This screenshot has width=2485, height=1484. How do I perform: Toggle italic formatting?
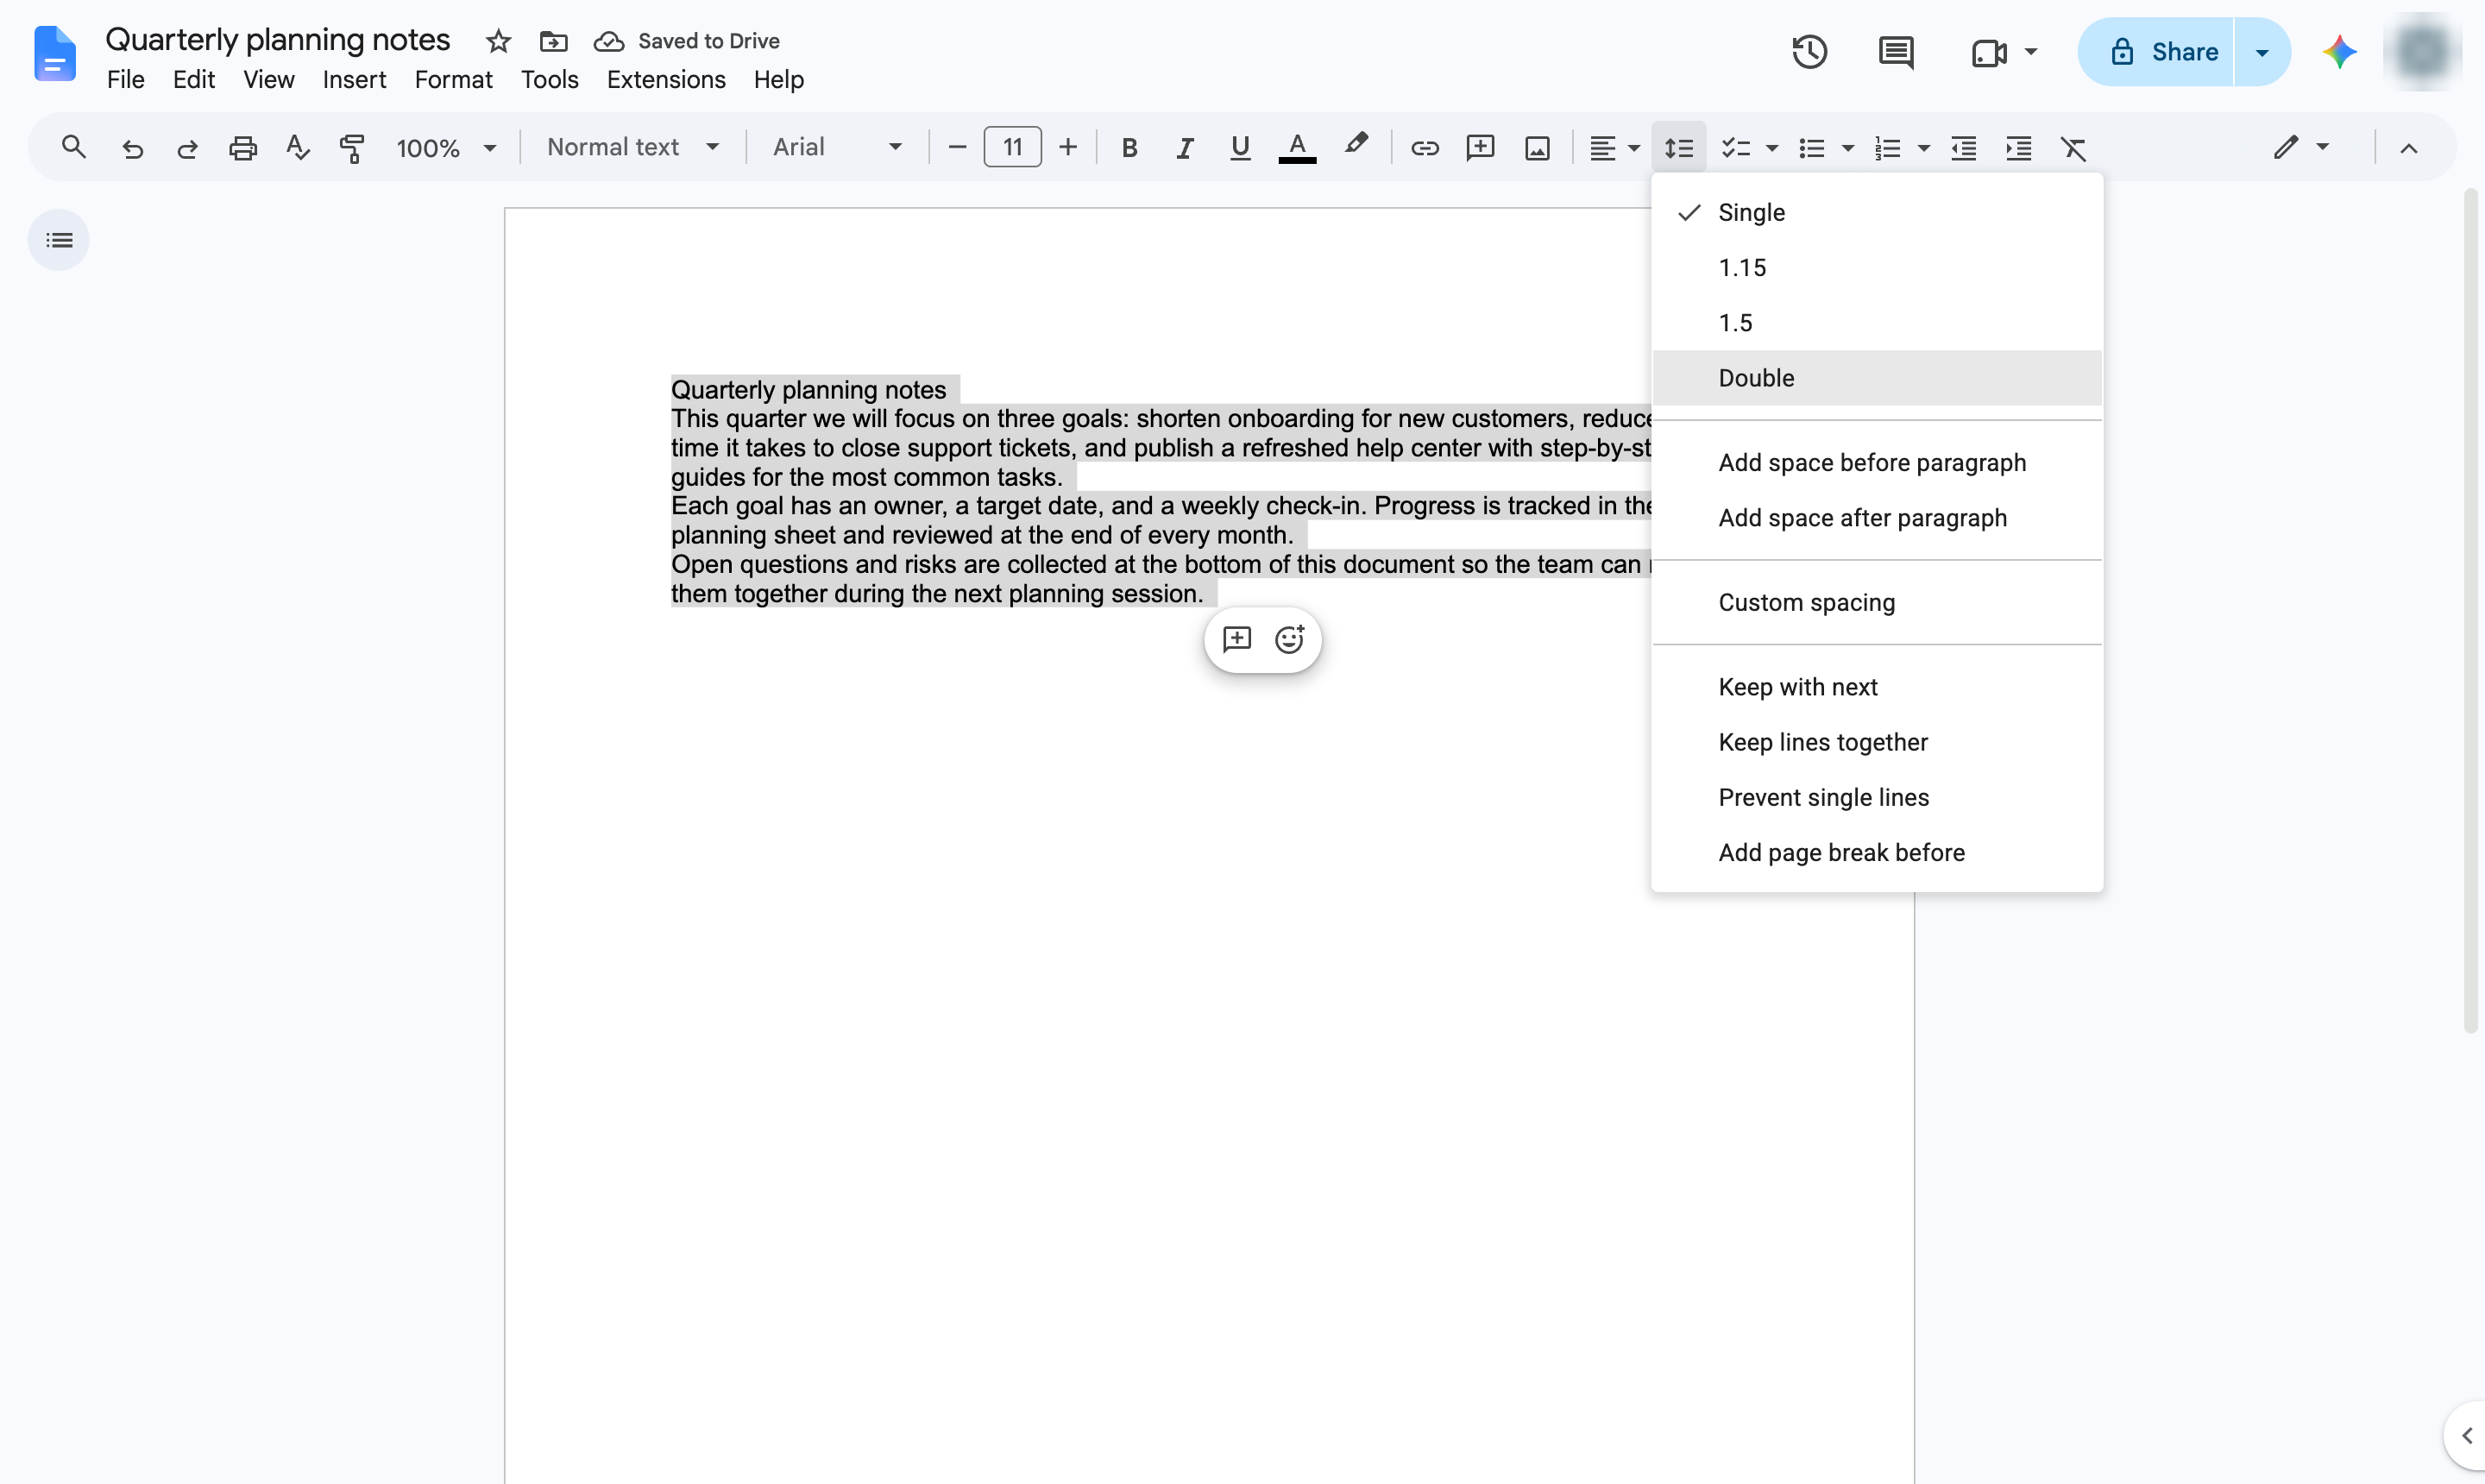point(1184,148)
